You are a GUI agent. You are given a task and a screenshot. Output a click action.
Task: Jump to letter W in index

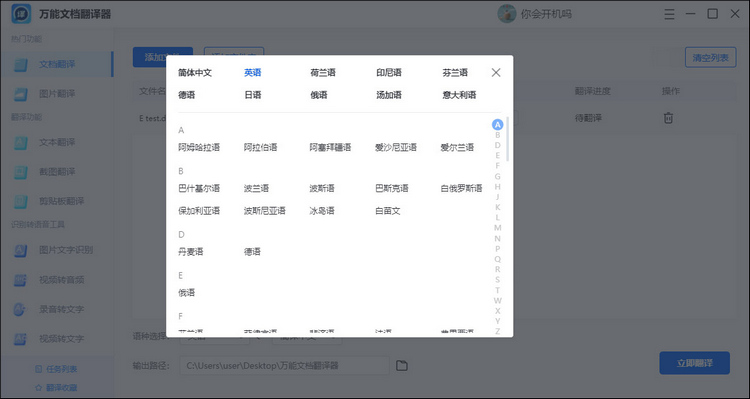tap(497, 300)
